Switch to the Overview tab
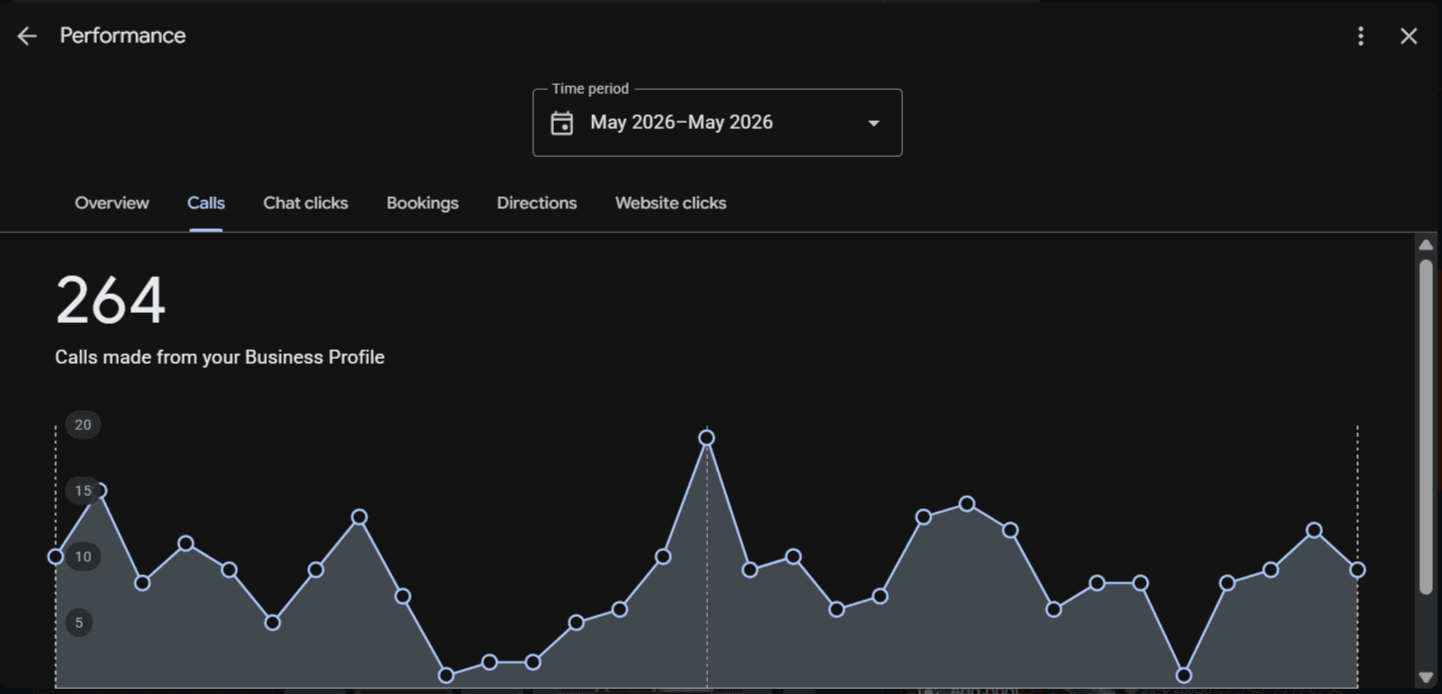The width and height of the screenshot is (1442, 694). tap(112, 203)
